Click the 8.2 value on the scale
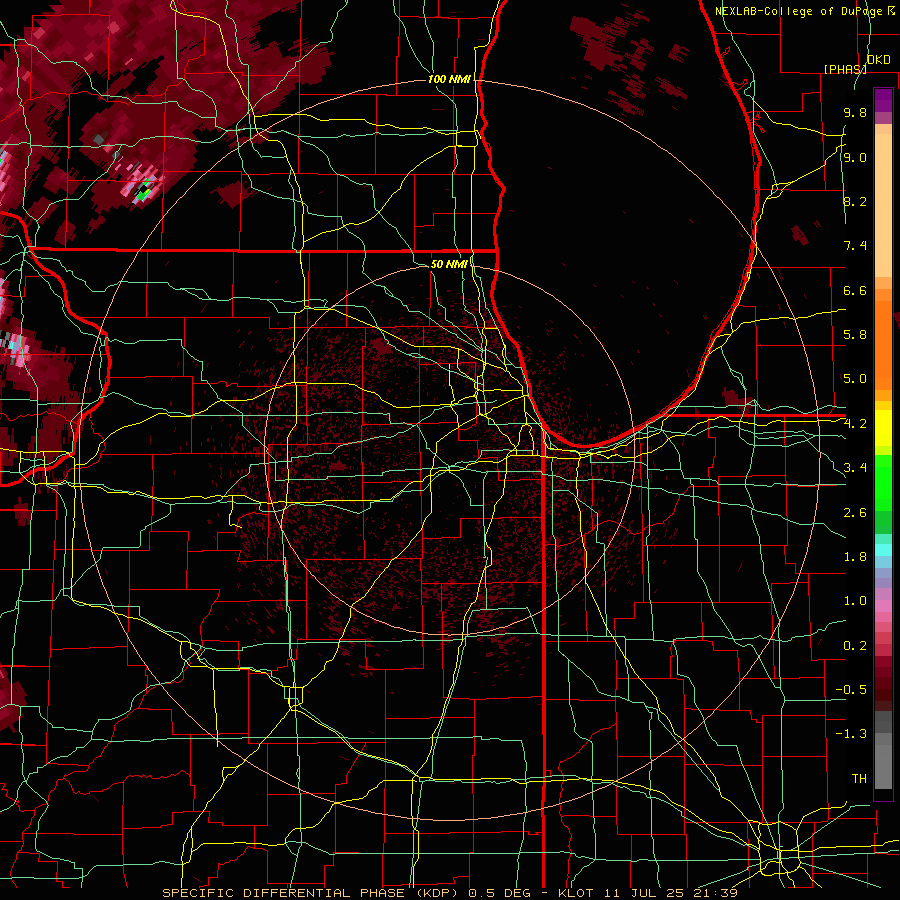 [855, 201]
